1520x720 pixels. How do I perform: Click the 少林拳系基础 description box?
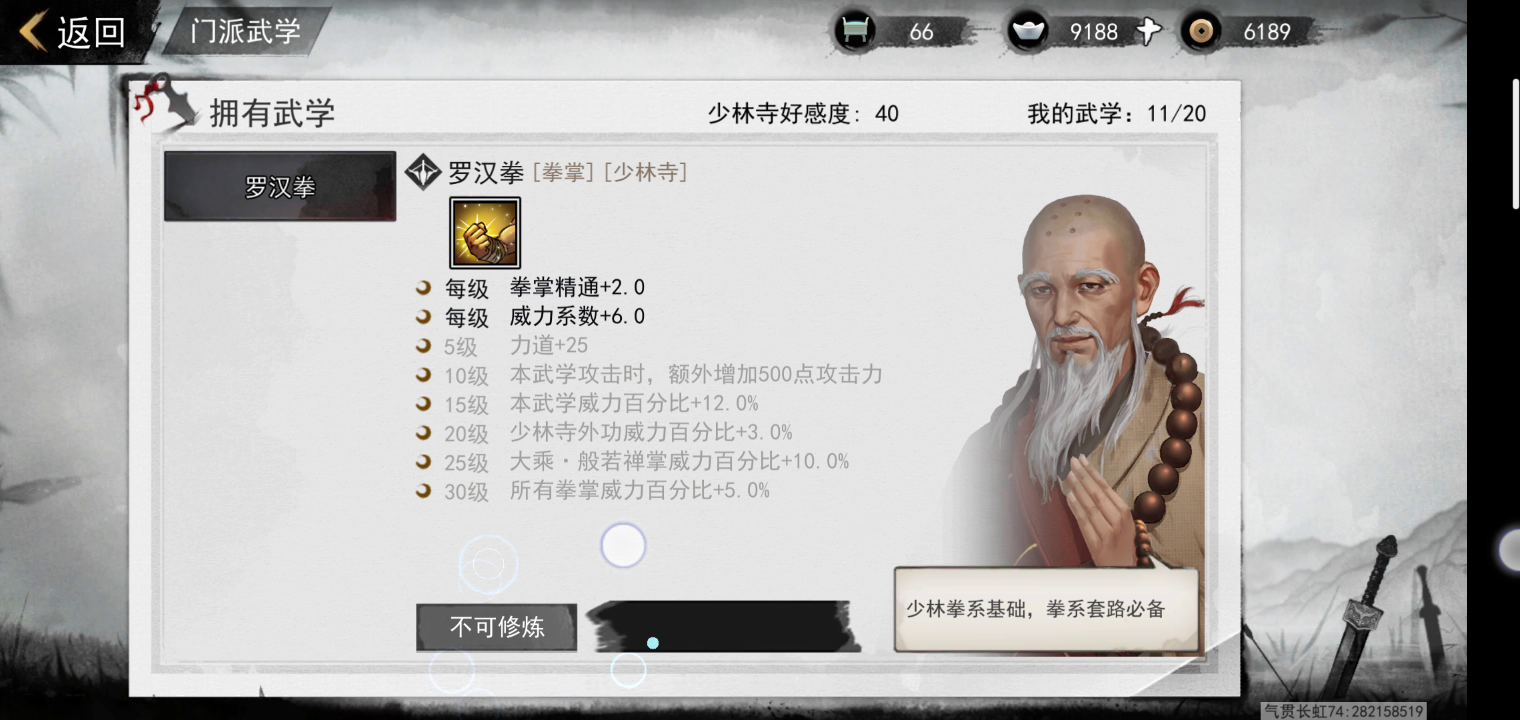coord(1046,609)
